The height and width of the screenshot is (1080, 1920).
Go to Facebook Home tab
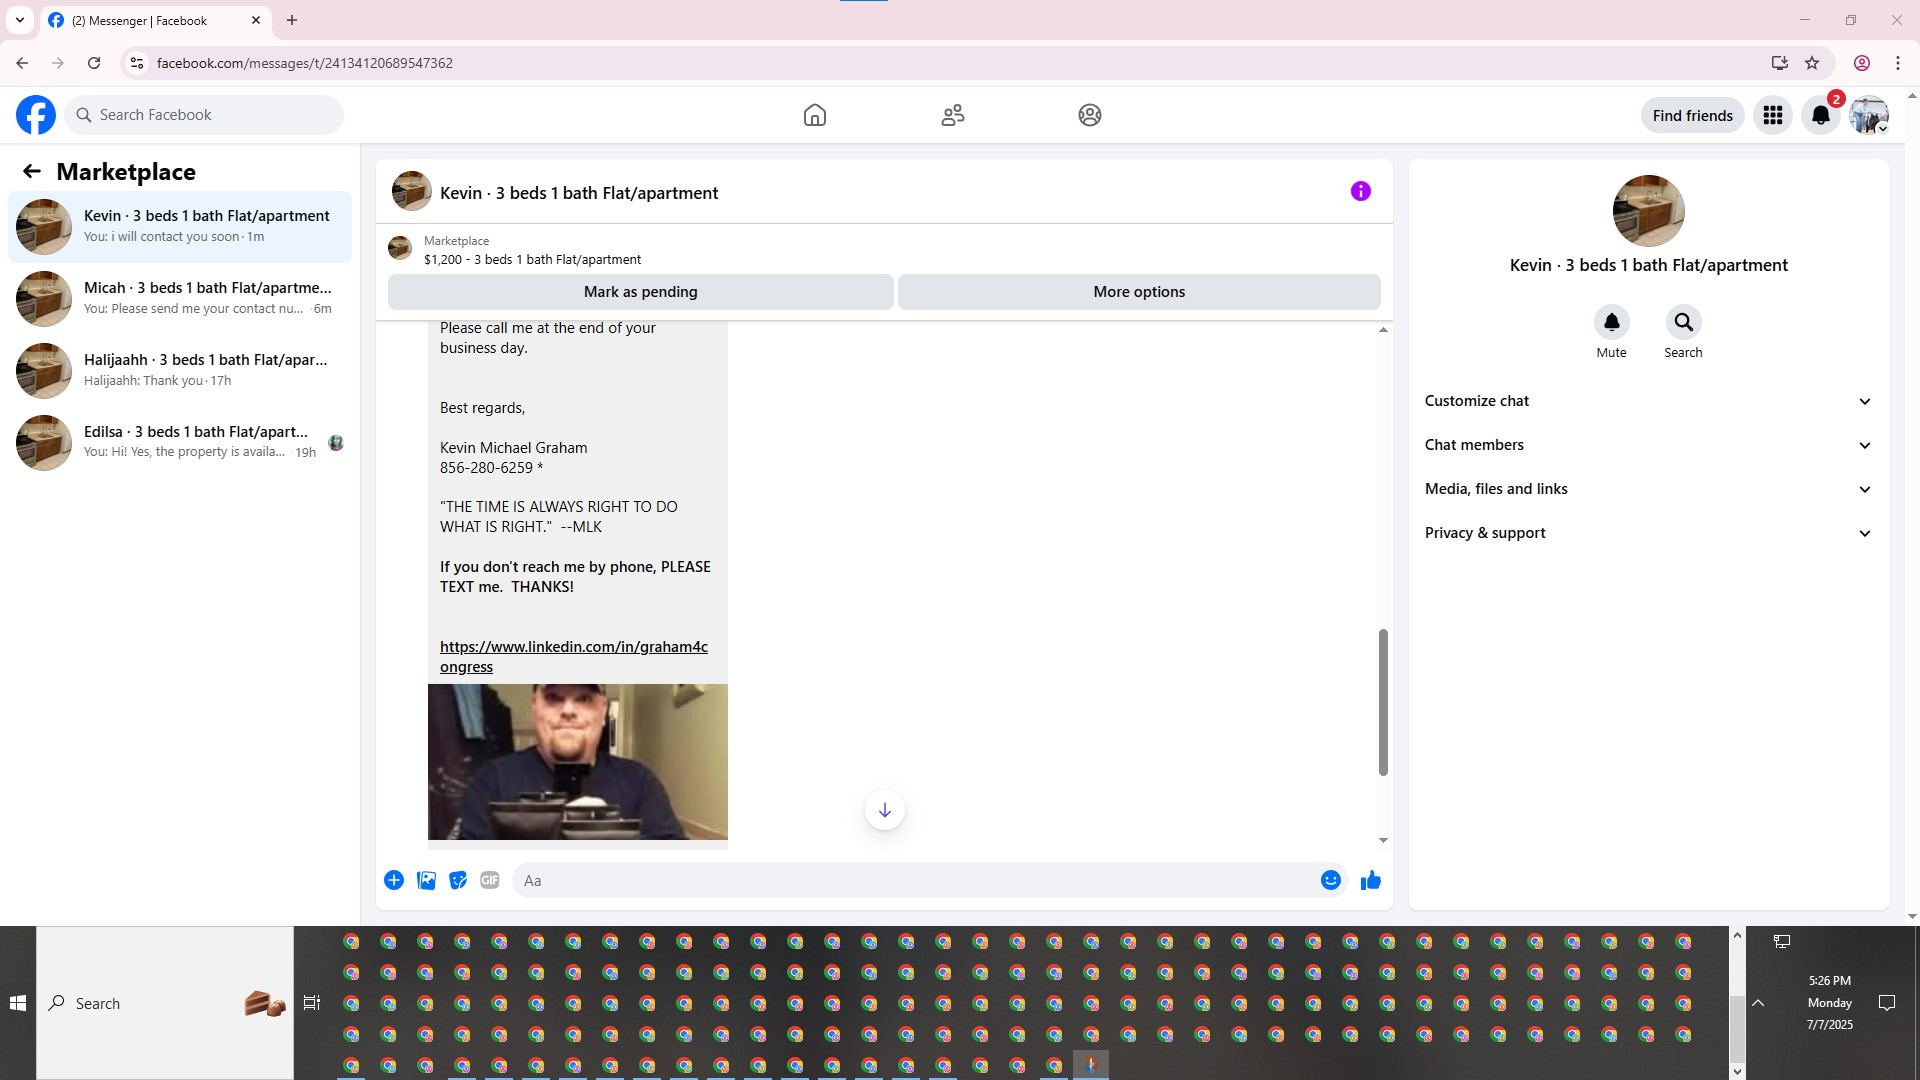click(x=814, y=115)
